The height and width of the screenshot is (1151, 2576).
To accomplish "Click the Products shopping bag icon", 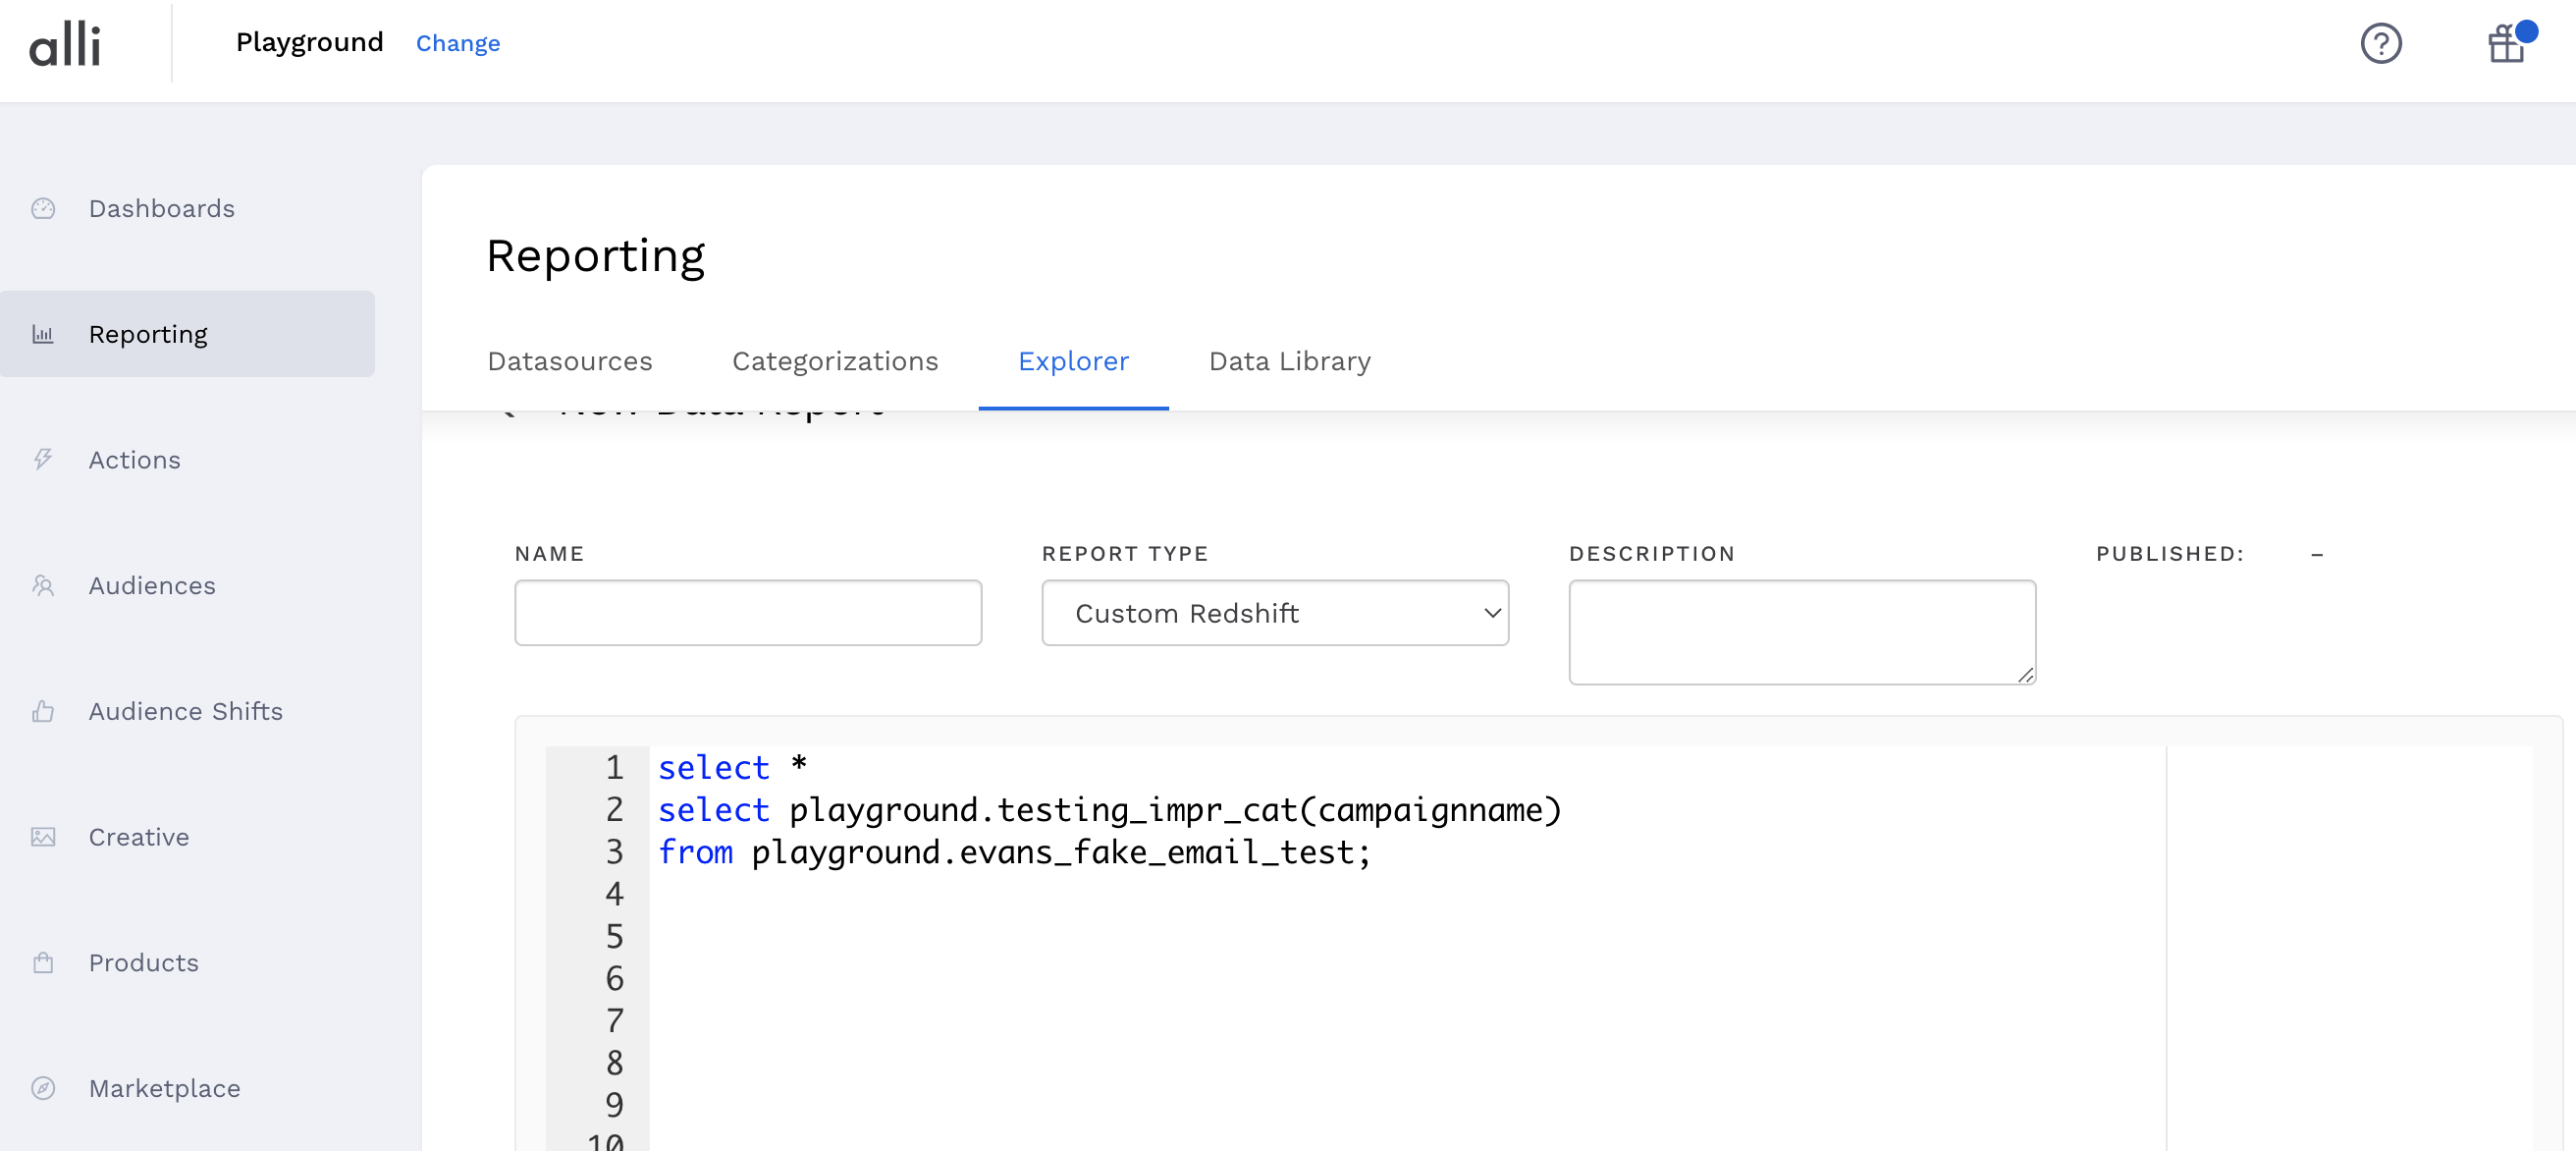I will coord(43,963).
